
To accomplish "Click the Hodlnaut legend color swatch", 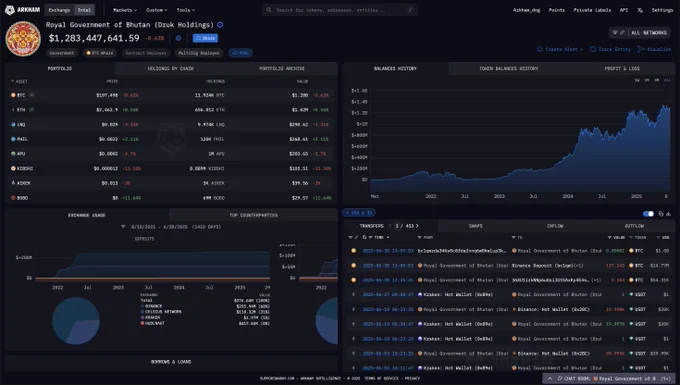I will [x=142, y=323].
